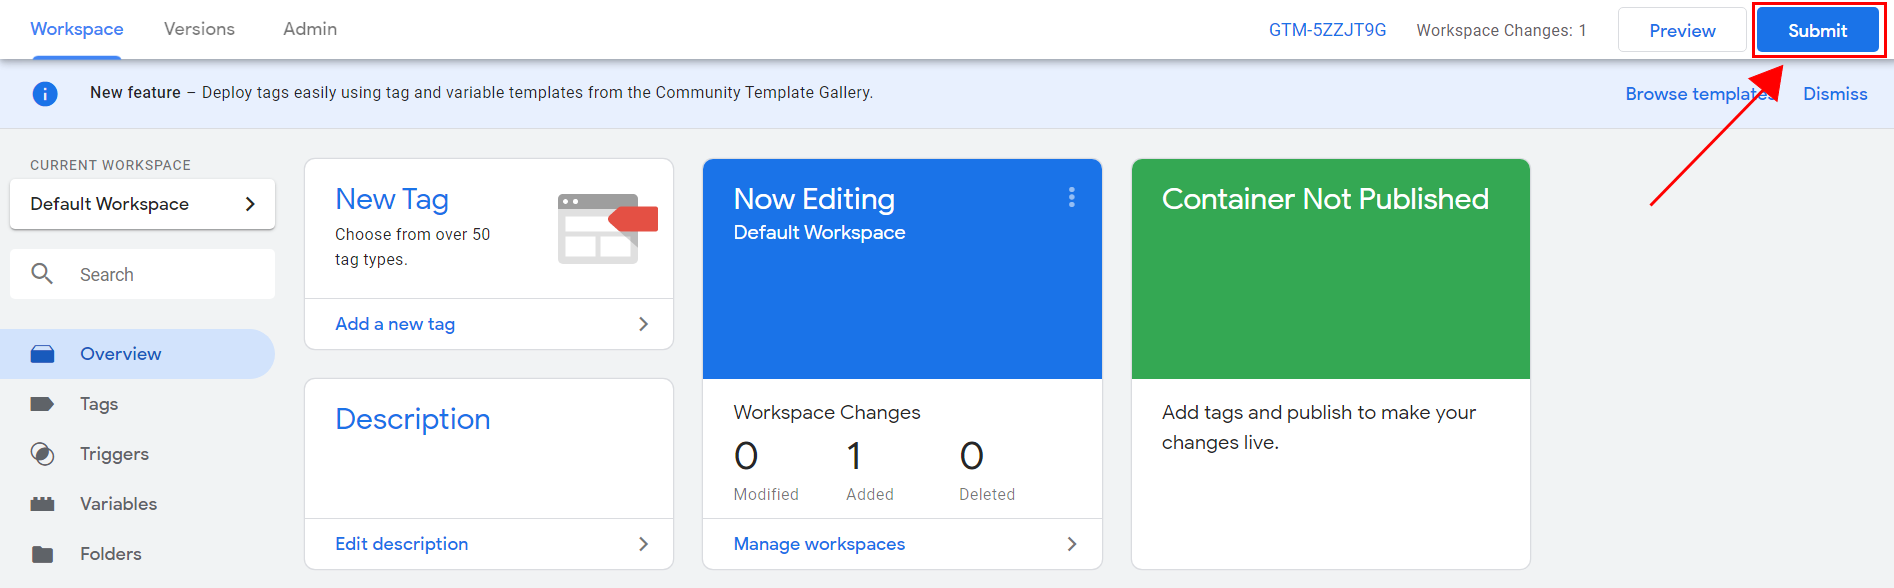Click the Deleted count of 0
The image size is (1894, 588).
point(972,457)
